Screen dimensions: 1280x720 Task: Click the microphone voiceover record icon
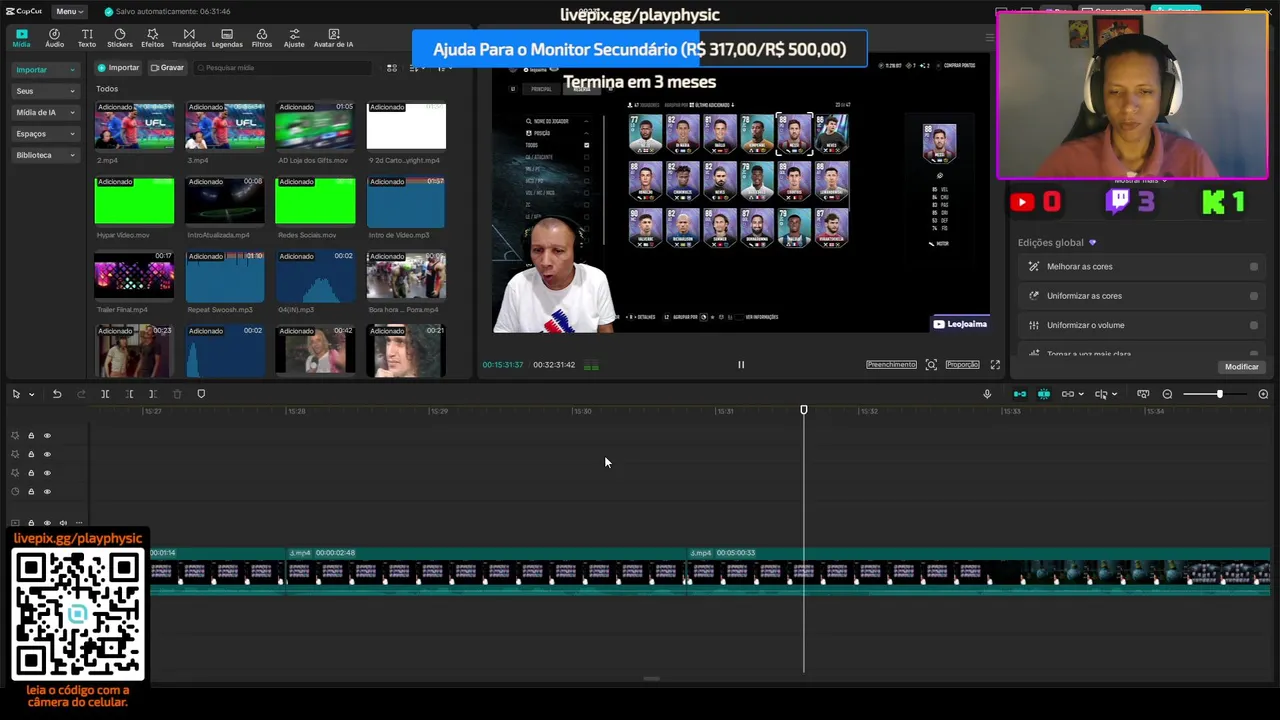(987, 394)
